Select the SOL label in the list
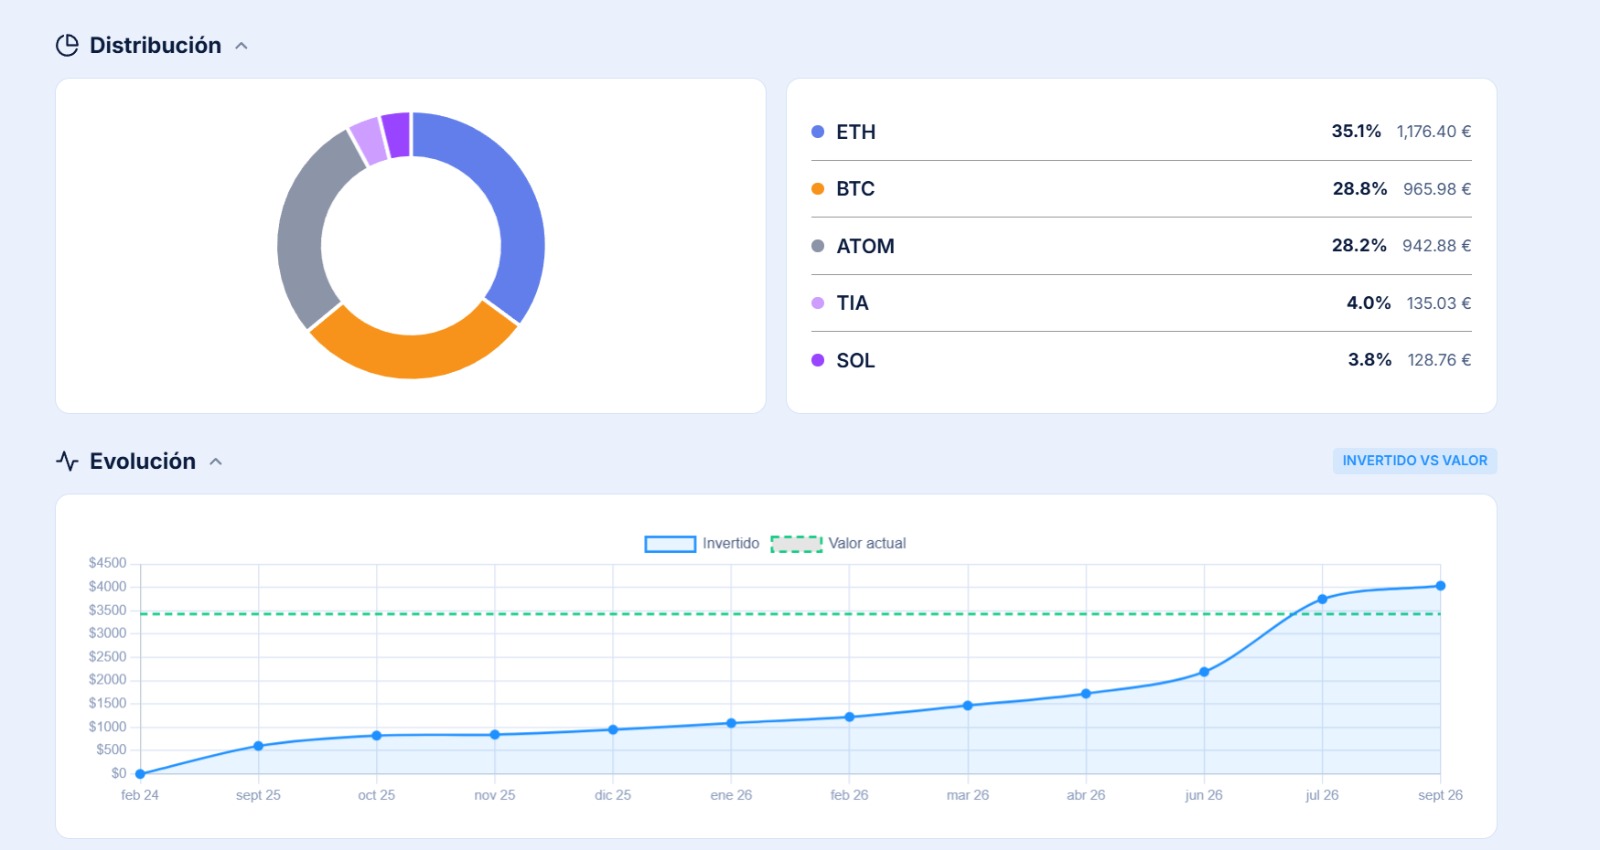Screen dimensions: 1600x850 coord(855,360)
